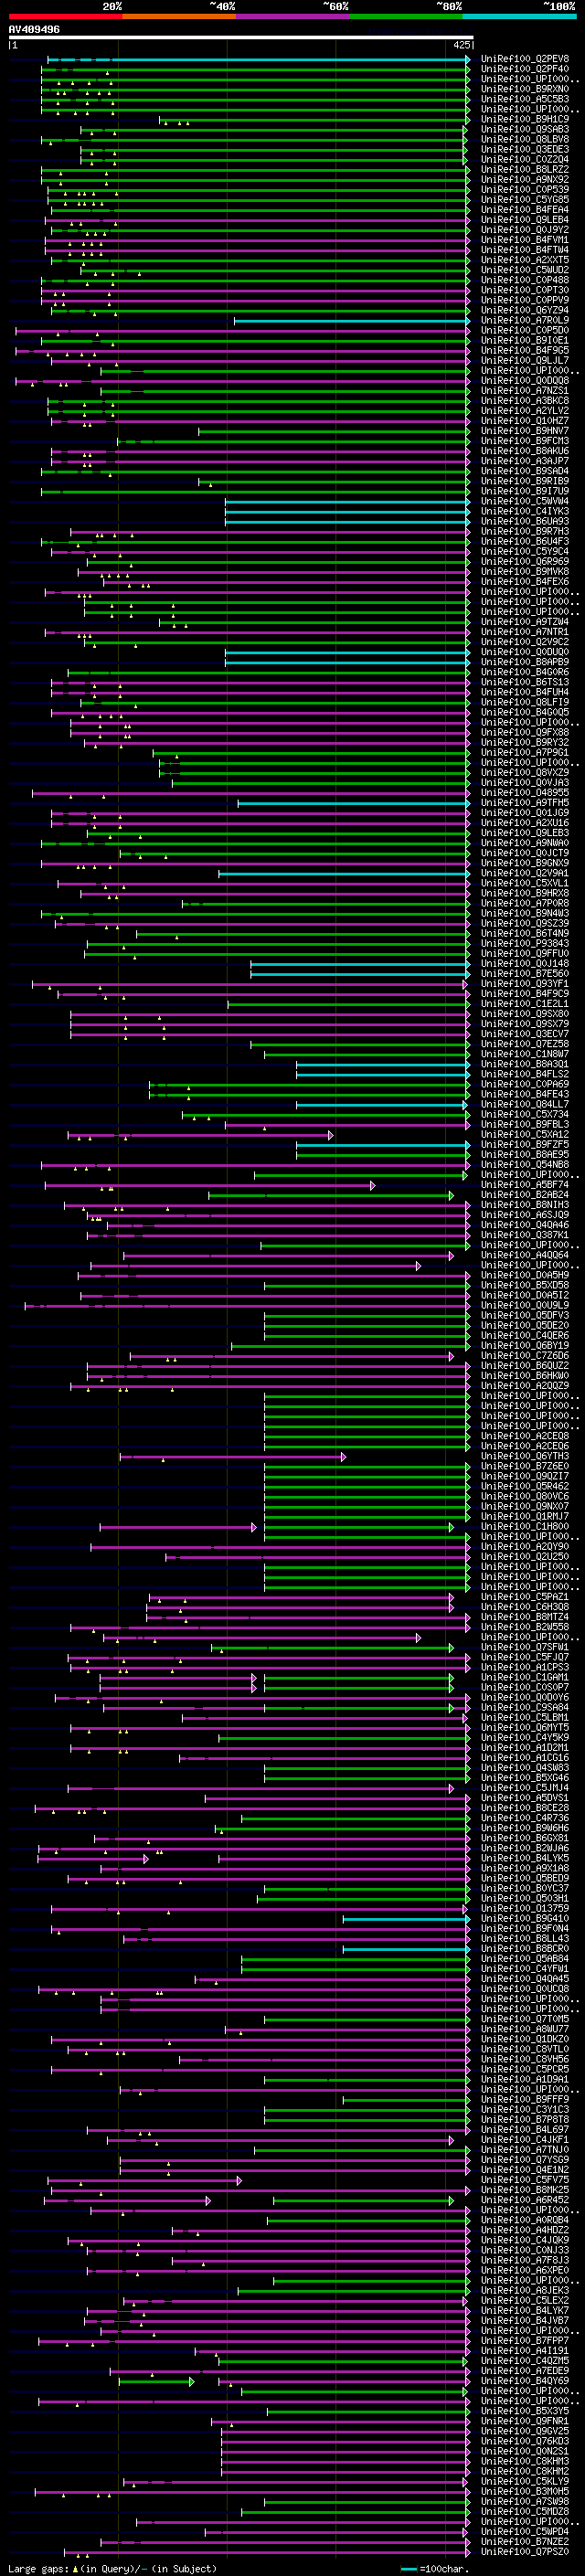Viewport: 585px width, 2576px height.
Task: Select the UniRef100_B4FEA4 label
Action: tap(524, 210)
